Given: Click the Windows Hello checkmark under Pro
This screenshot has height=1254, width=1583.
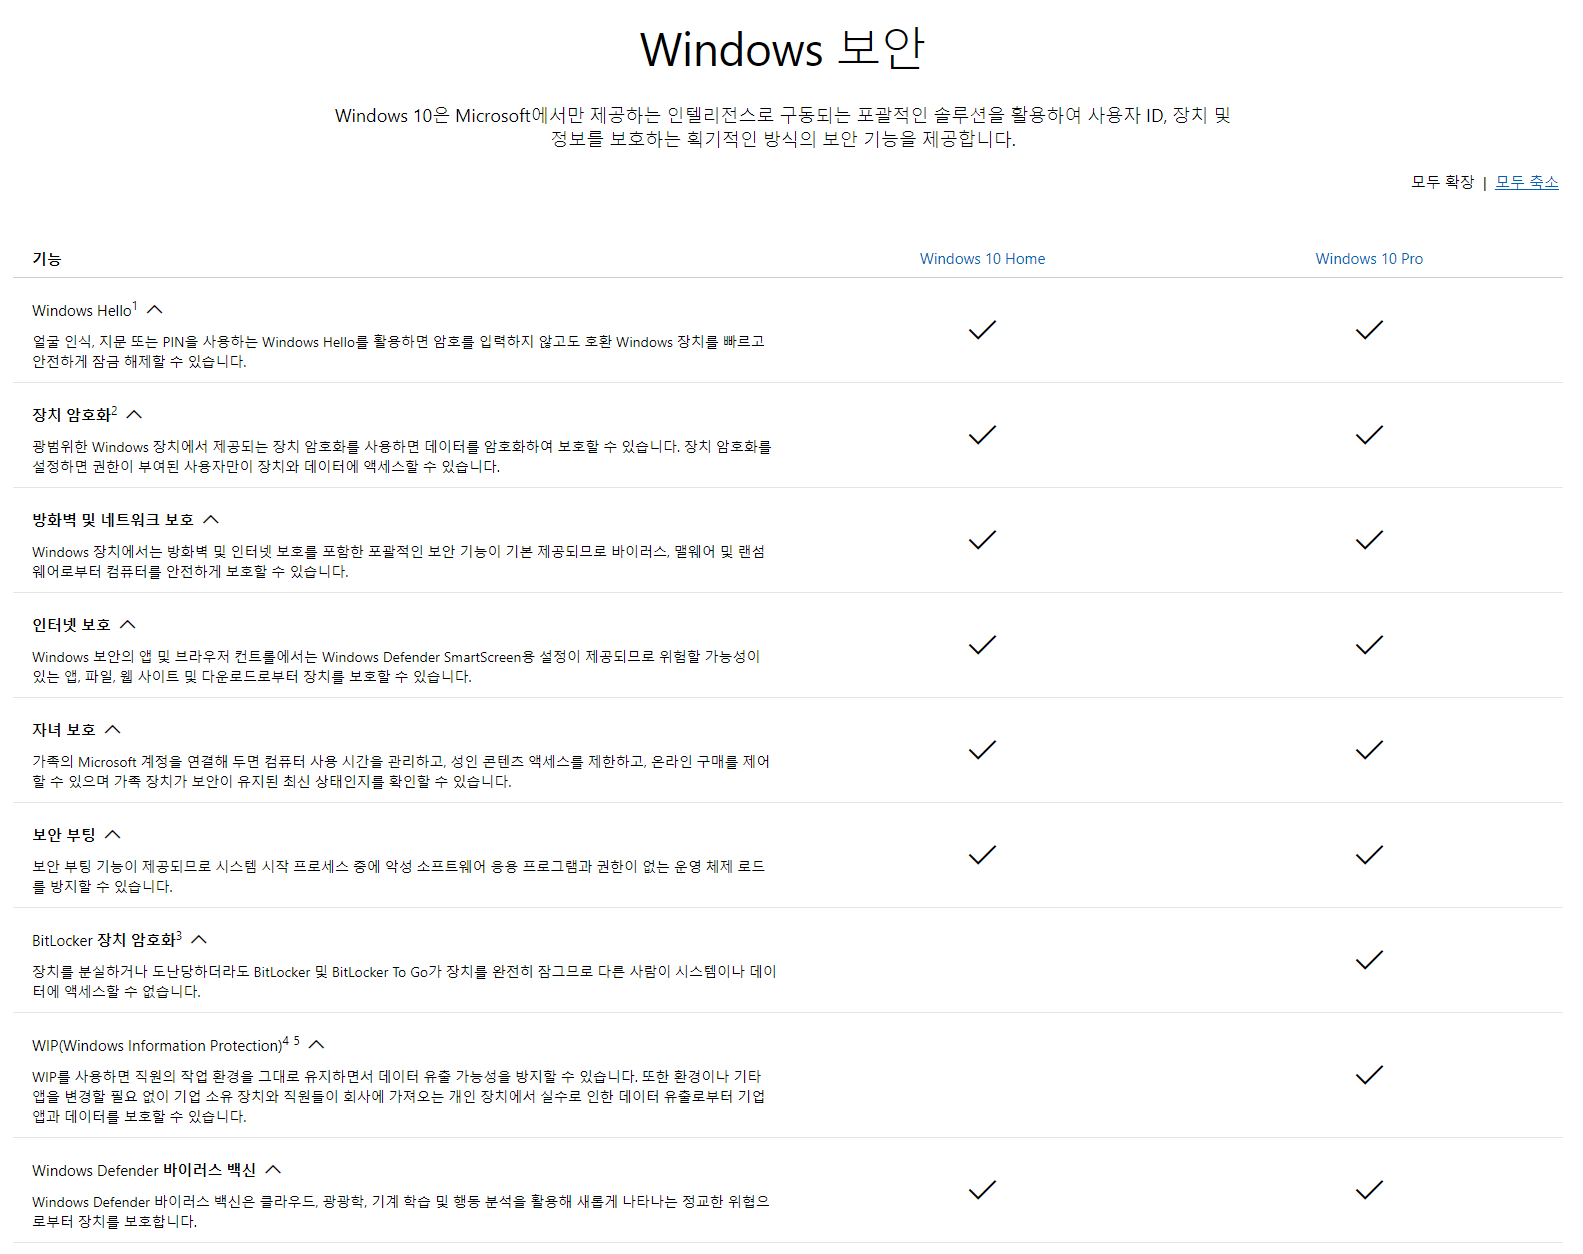Looking at the screenshot, I should click(x=1369, y=330).
